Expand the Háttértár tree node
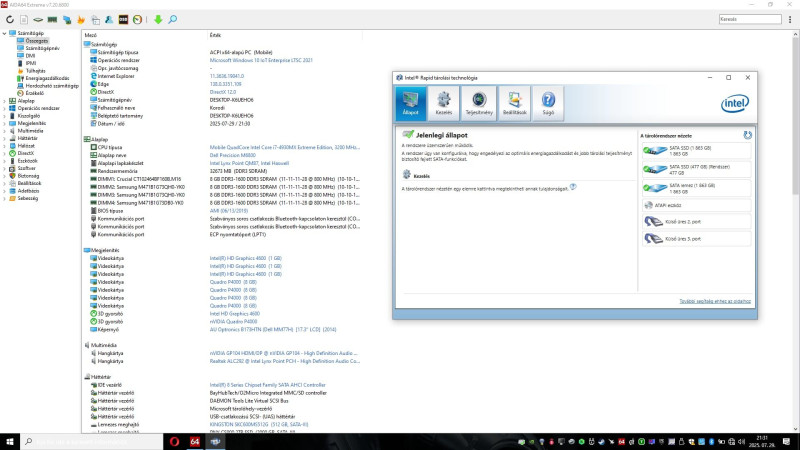 click(x=5, y=138)
